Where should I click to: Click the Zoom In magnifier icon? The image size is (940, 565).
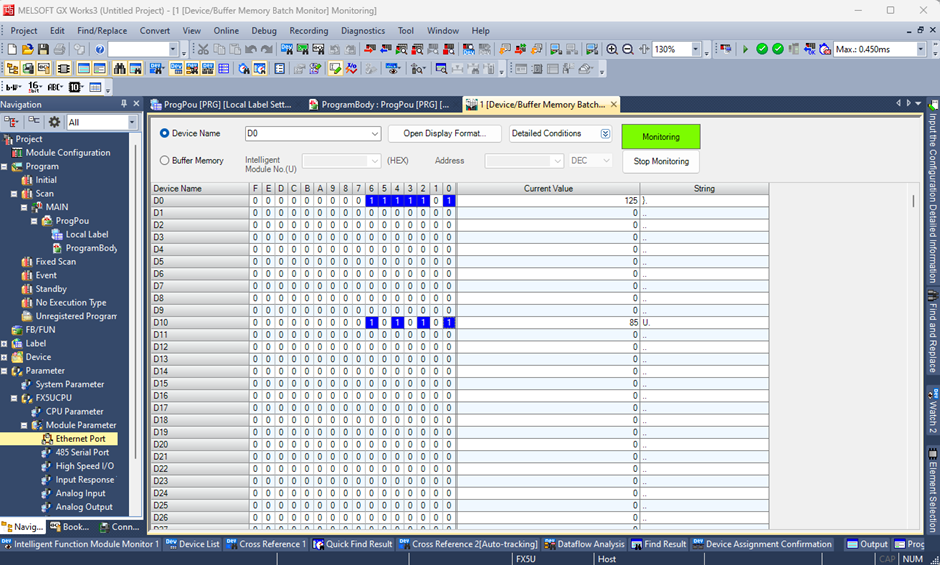coord(612,49)
